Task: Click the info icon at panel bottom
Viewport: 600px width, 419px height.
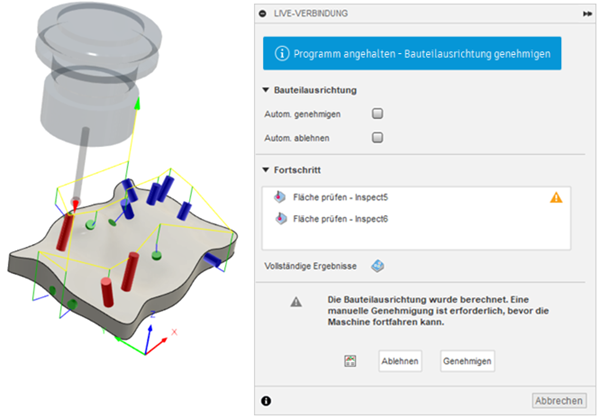Action: (x=266, y=401)
